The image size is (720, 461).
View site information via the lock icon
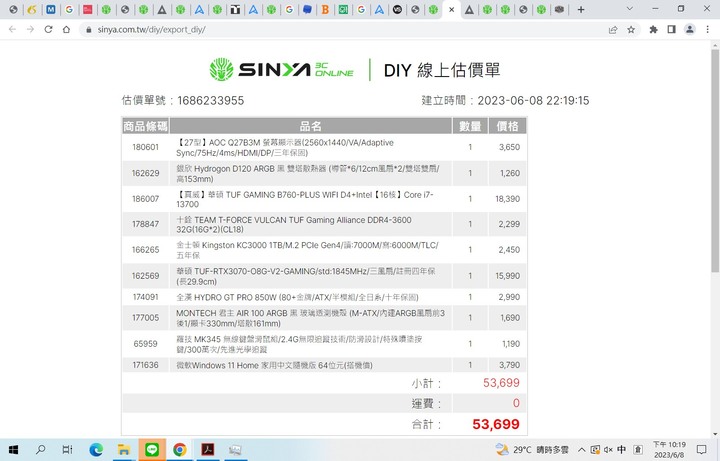(x=89, y=29)
